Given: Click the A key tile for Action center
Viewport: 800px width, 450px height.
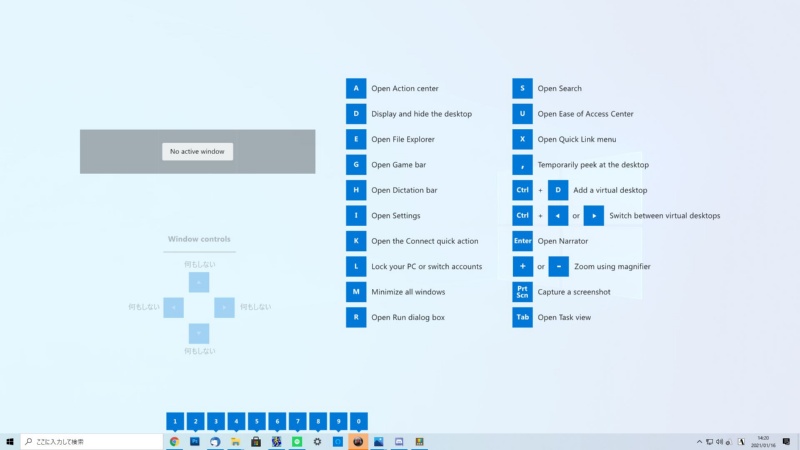Looking at the screenshot, I should point(356,88).
